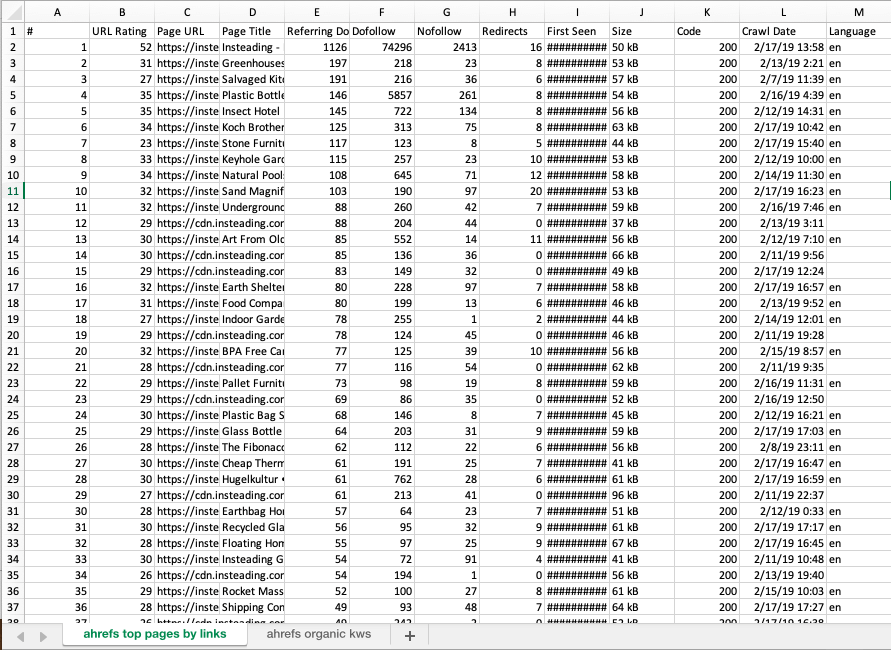
Task: Click the 'Code' header cell
Action: click(x=707, y=31)
